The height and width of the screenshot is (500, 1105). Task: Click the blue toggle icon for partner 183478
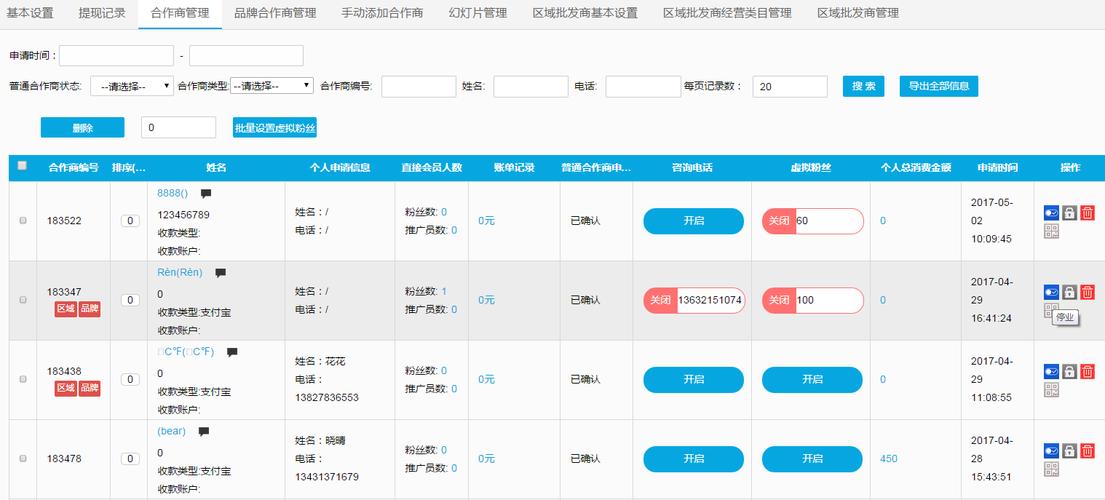(1051, 451)
